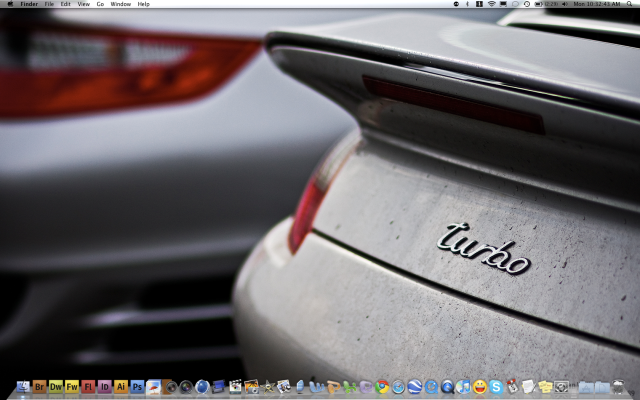This screenshot has height=400, width=640.
Task: Open Adobe Fireworks in the dock
Action: pyautogui.click(x=72, y=386)
